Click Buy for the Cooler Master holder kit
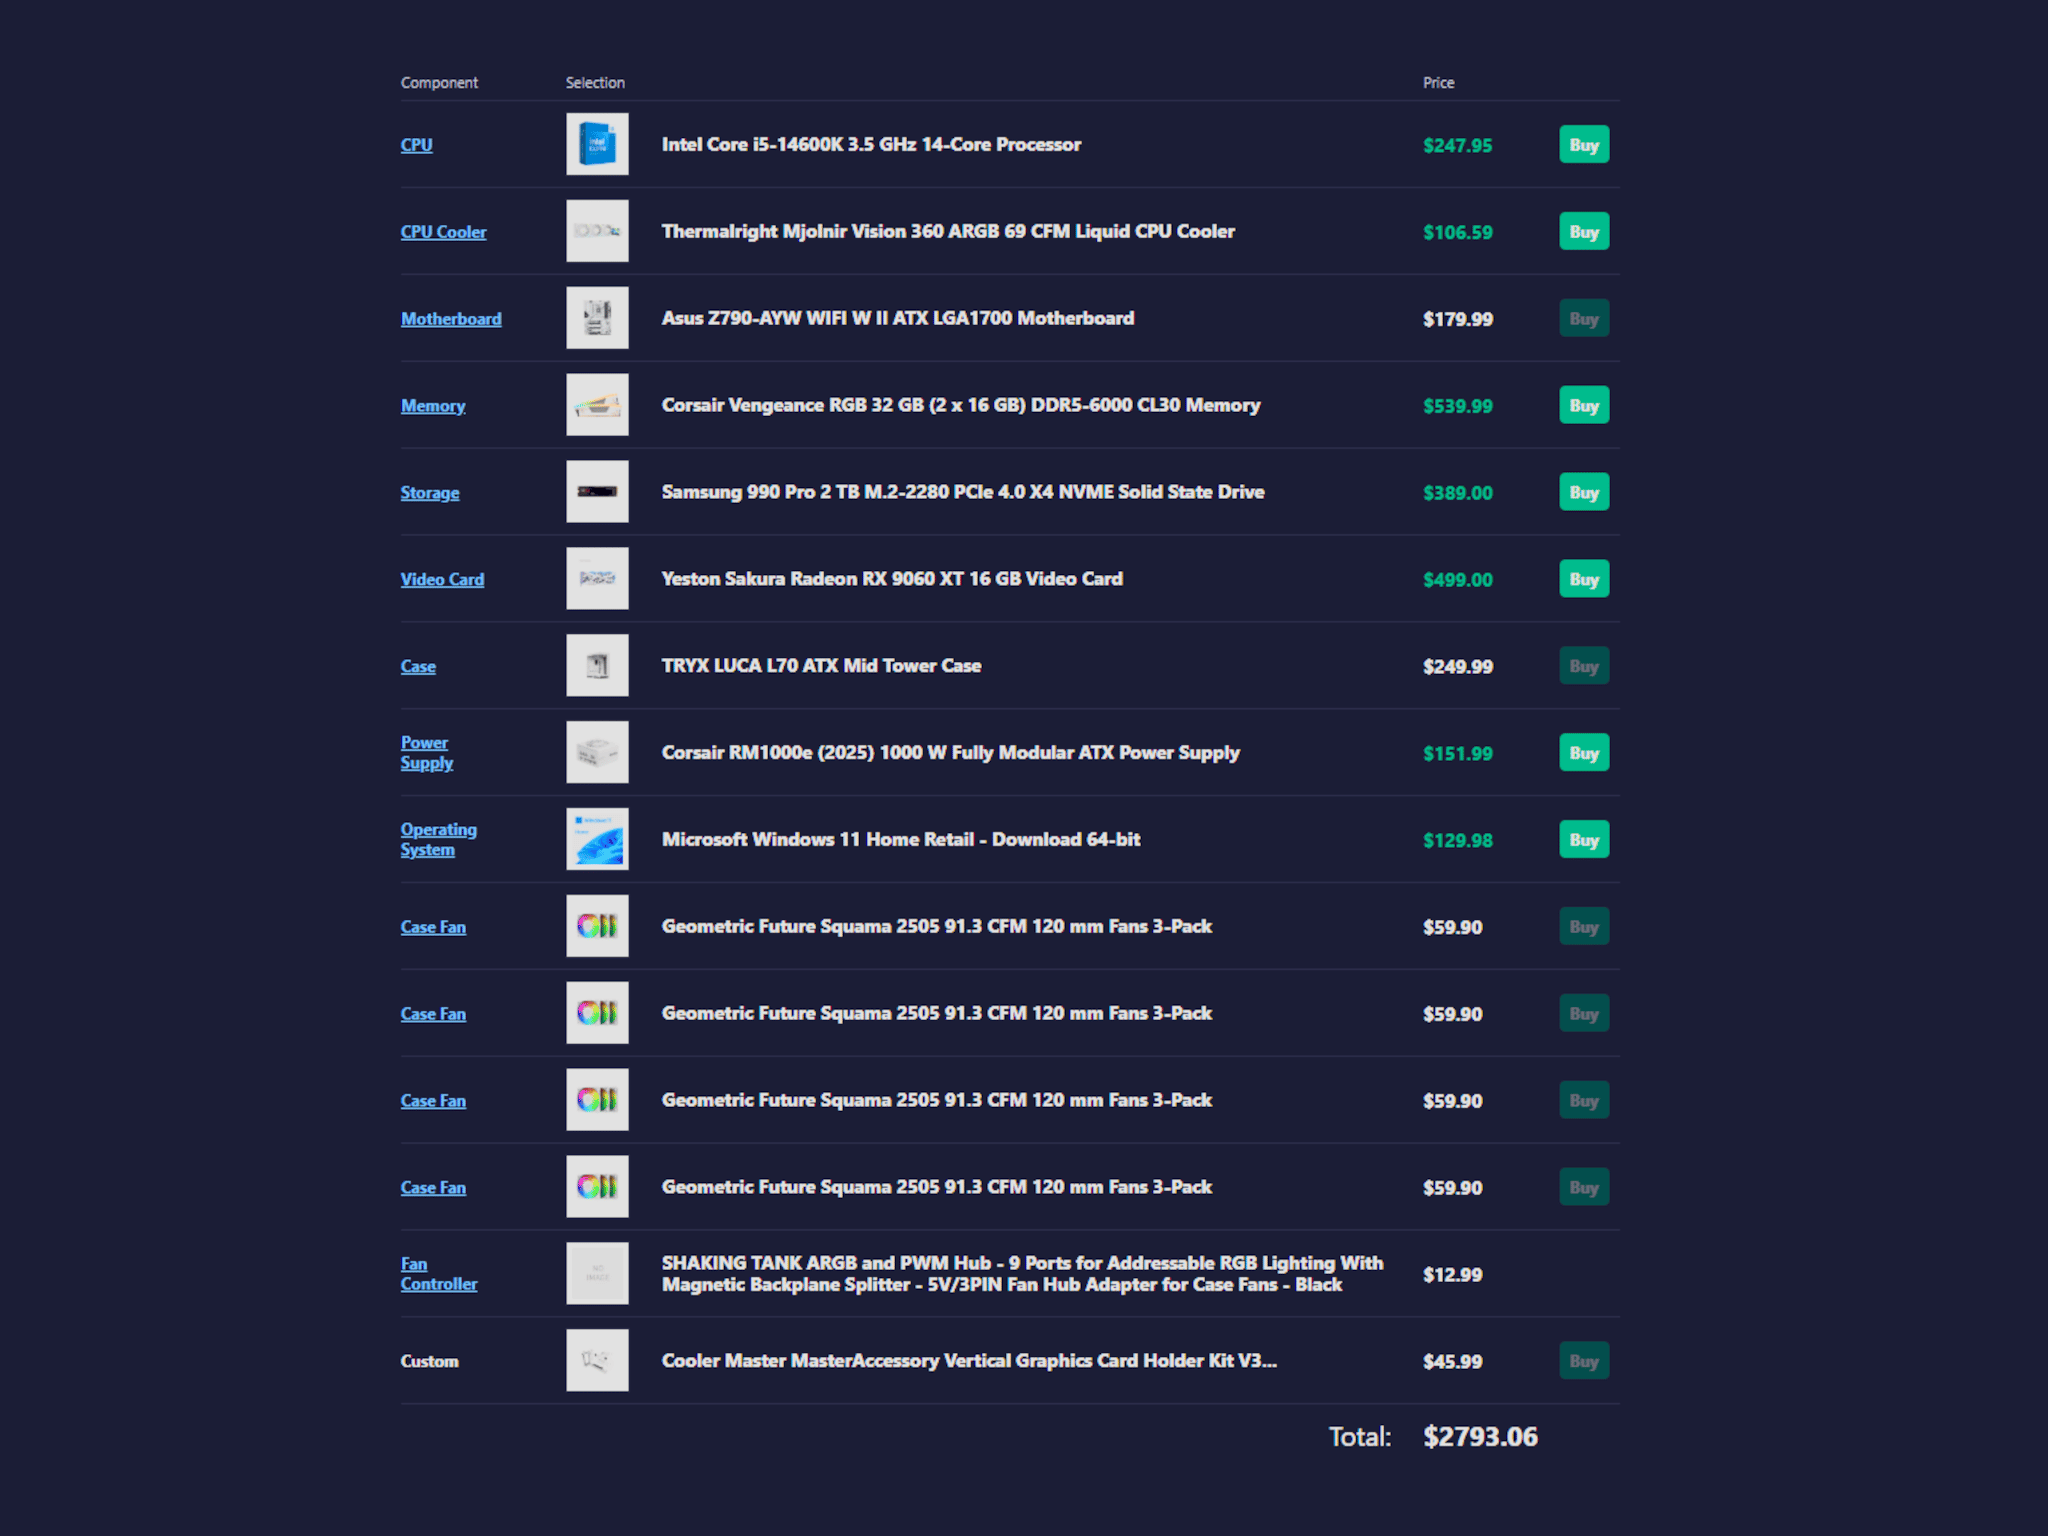The image size is (2048, 1536). click(1584, 1361)
